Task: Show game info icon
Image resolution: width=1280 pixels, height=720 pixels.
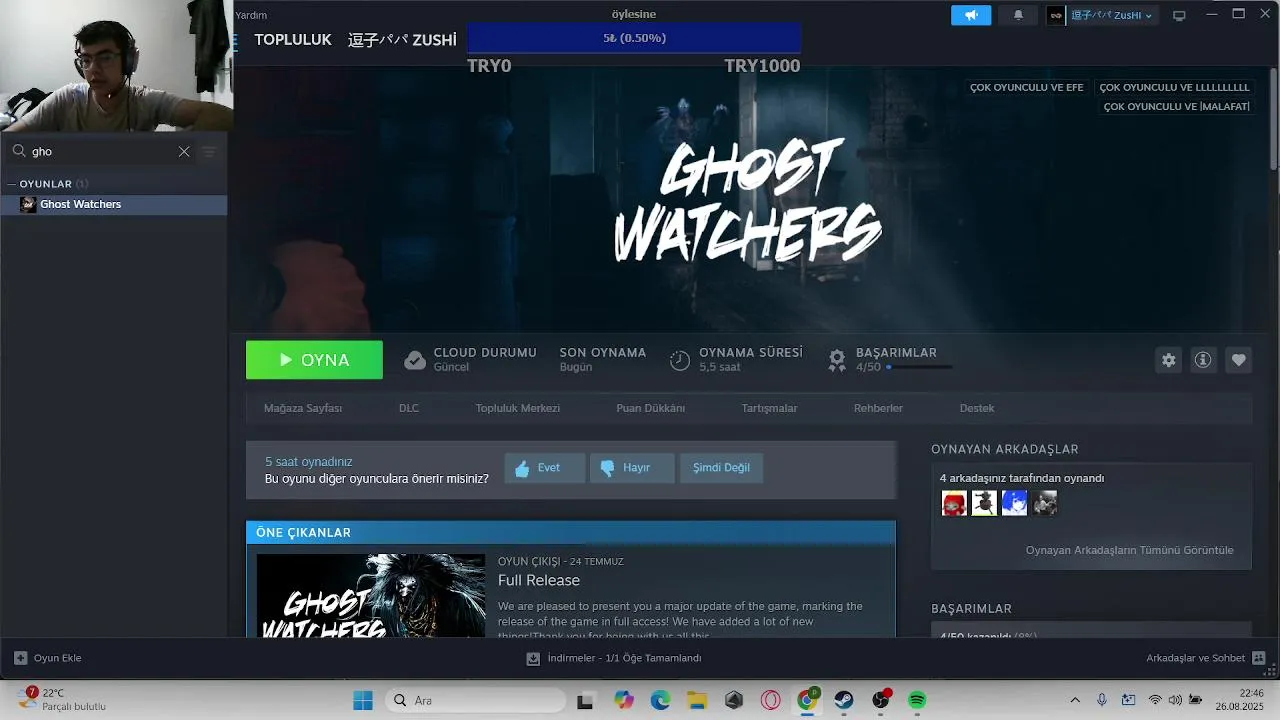Action: (x=1203, y=360)
